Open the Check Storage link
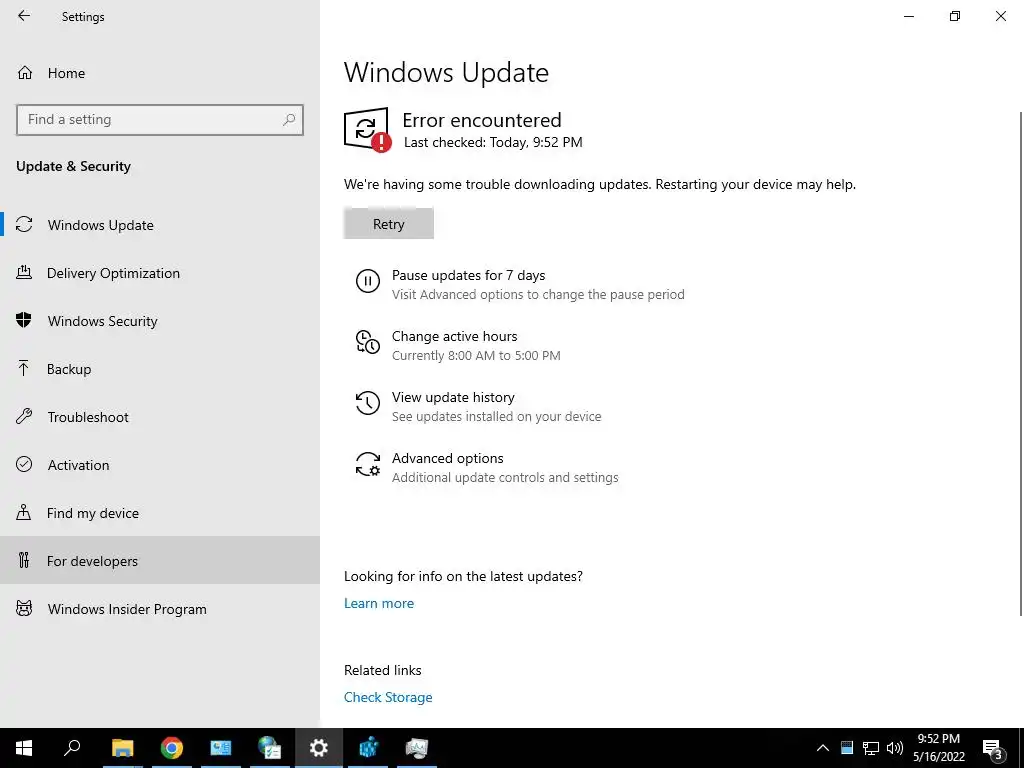Screen dimensions: 1024x768 (x=388, y=697)
